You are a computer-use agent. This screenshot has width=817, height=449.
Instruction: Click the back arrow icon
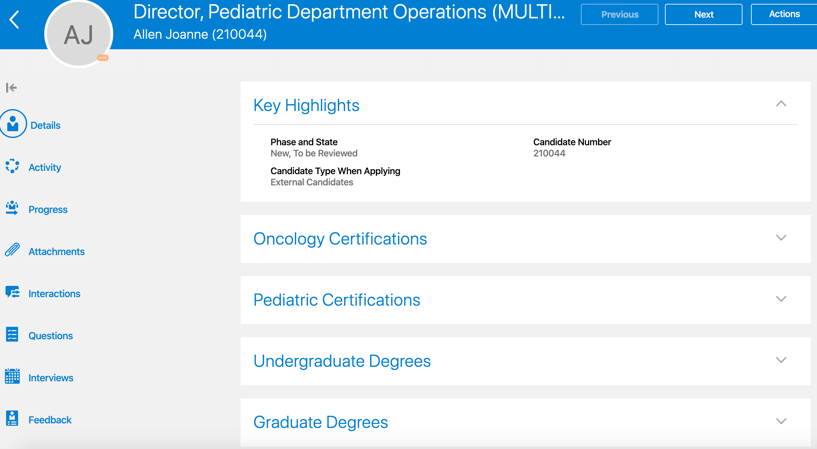click(x=14, y=20)
